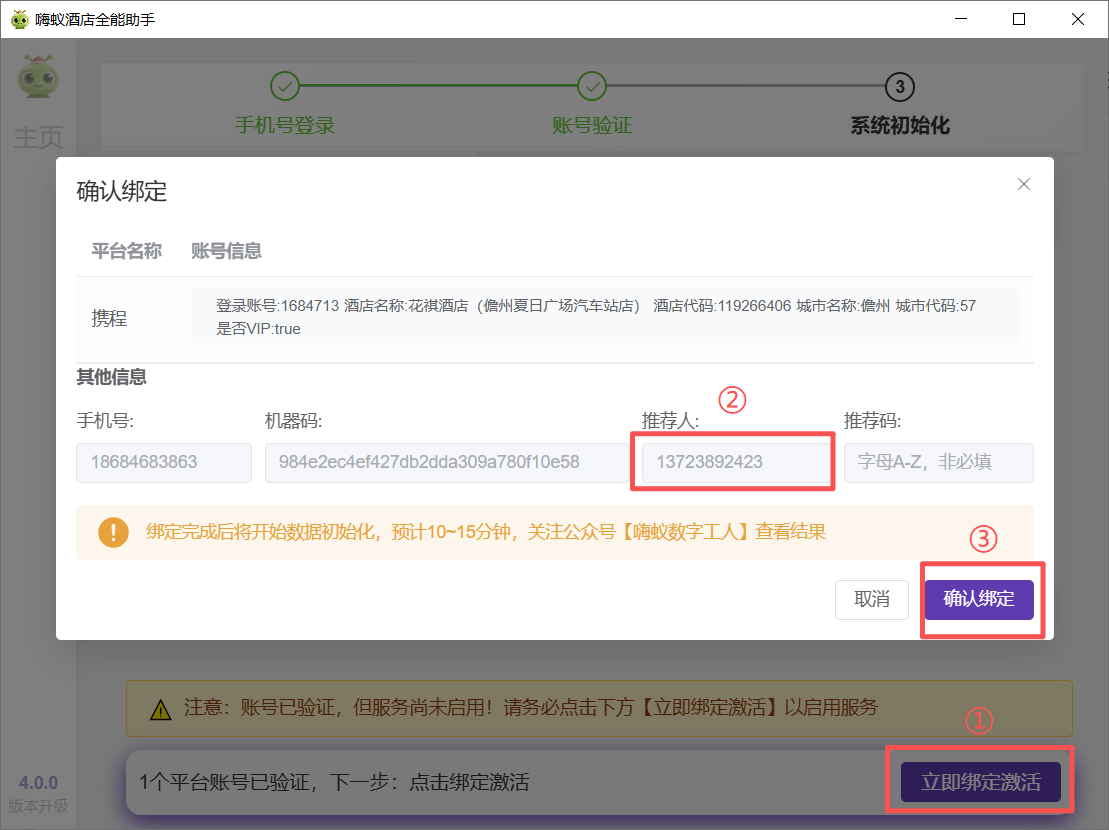Click the numbered circle on 系统初始化 step
The width and height of the screenshot is (1109, 830).
(x=898, y=87)
